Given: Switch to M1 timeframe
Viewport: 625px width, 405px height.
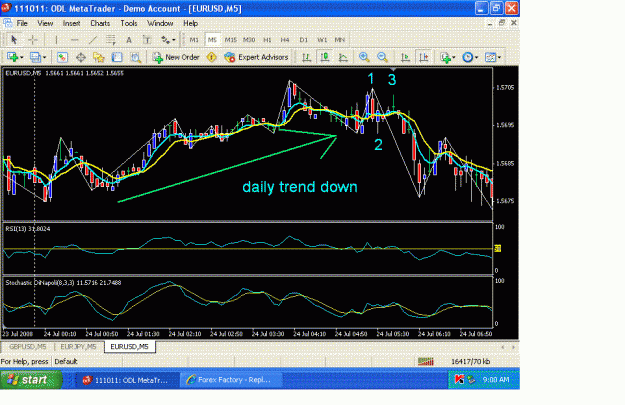Looking at the screenshot, I should coord(194,39).
